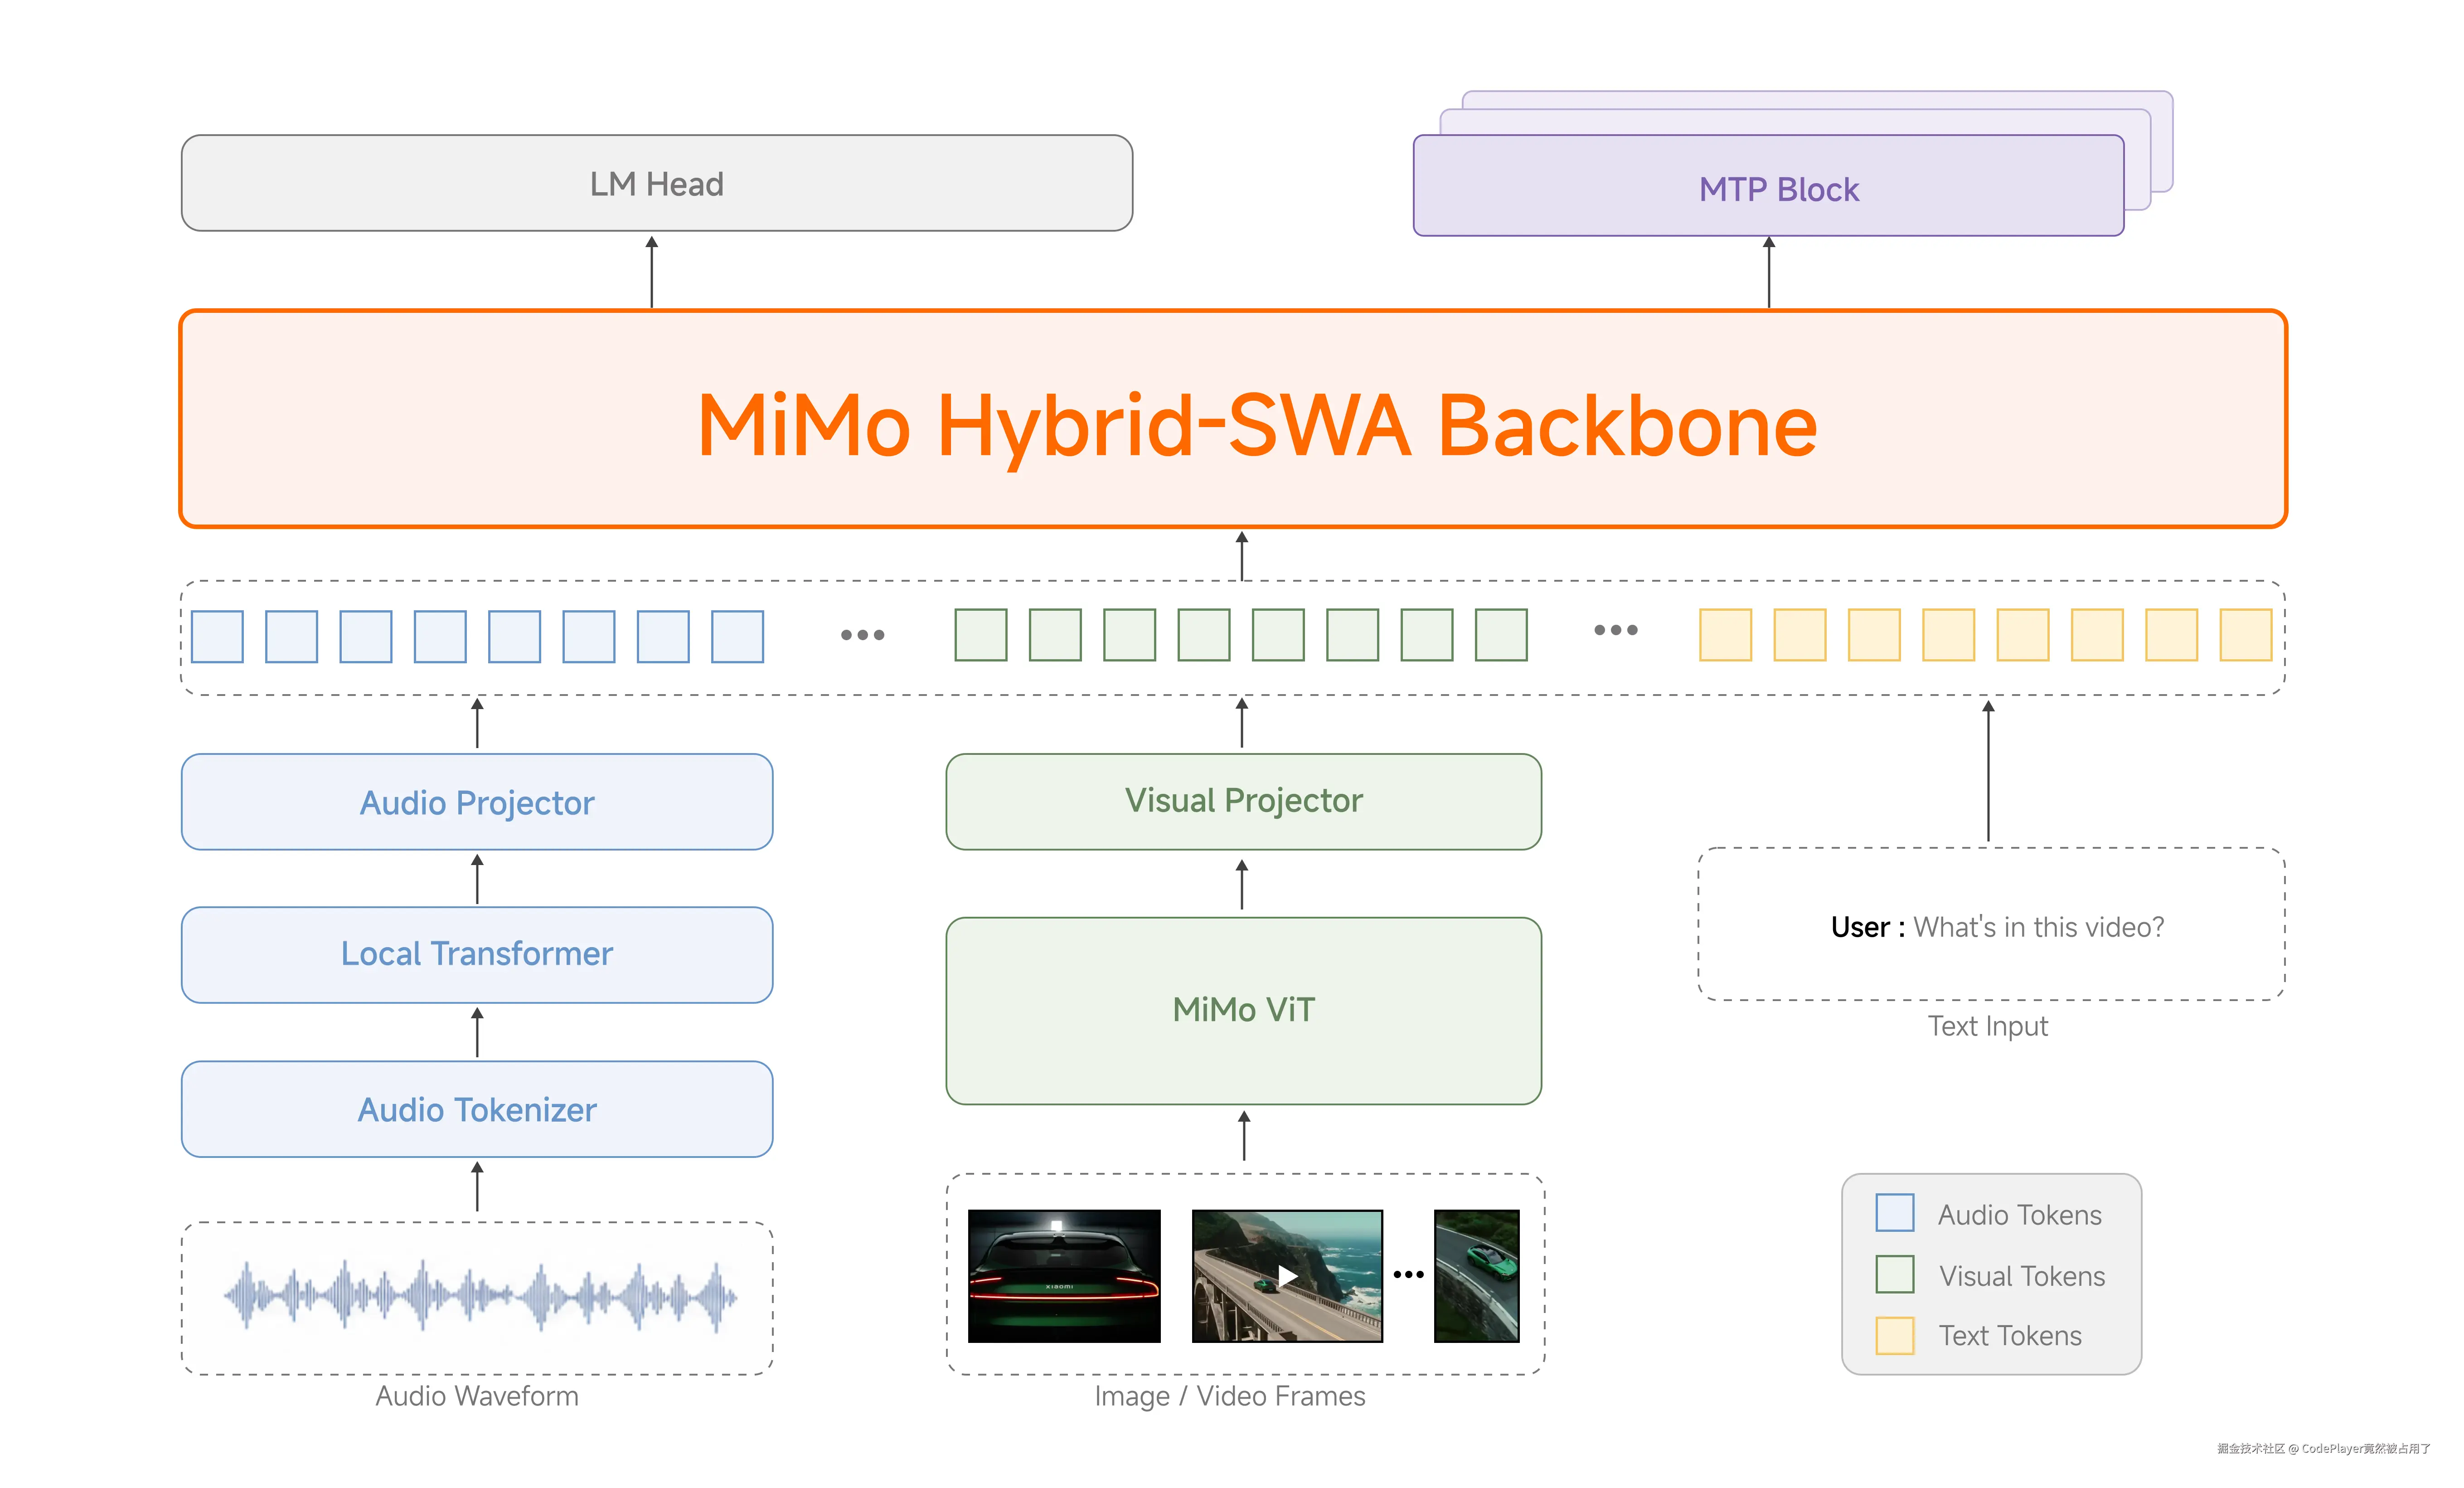Click the audio waveform graphic
Image resolution: width=2464 pixels, height=1488 pixels.
[480, 1296]
